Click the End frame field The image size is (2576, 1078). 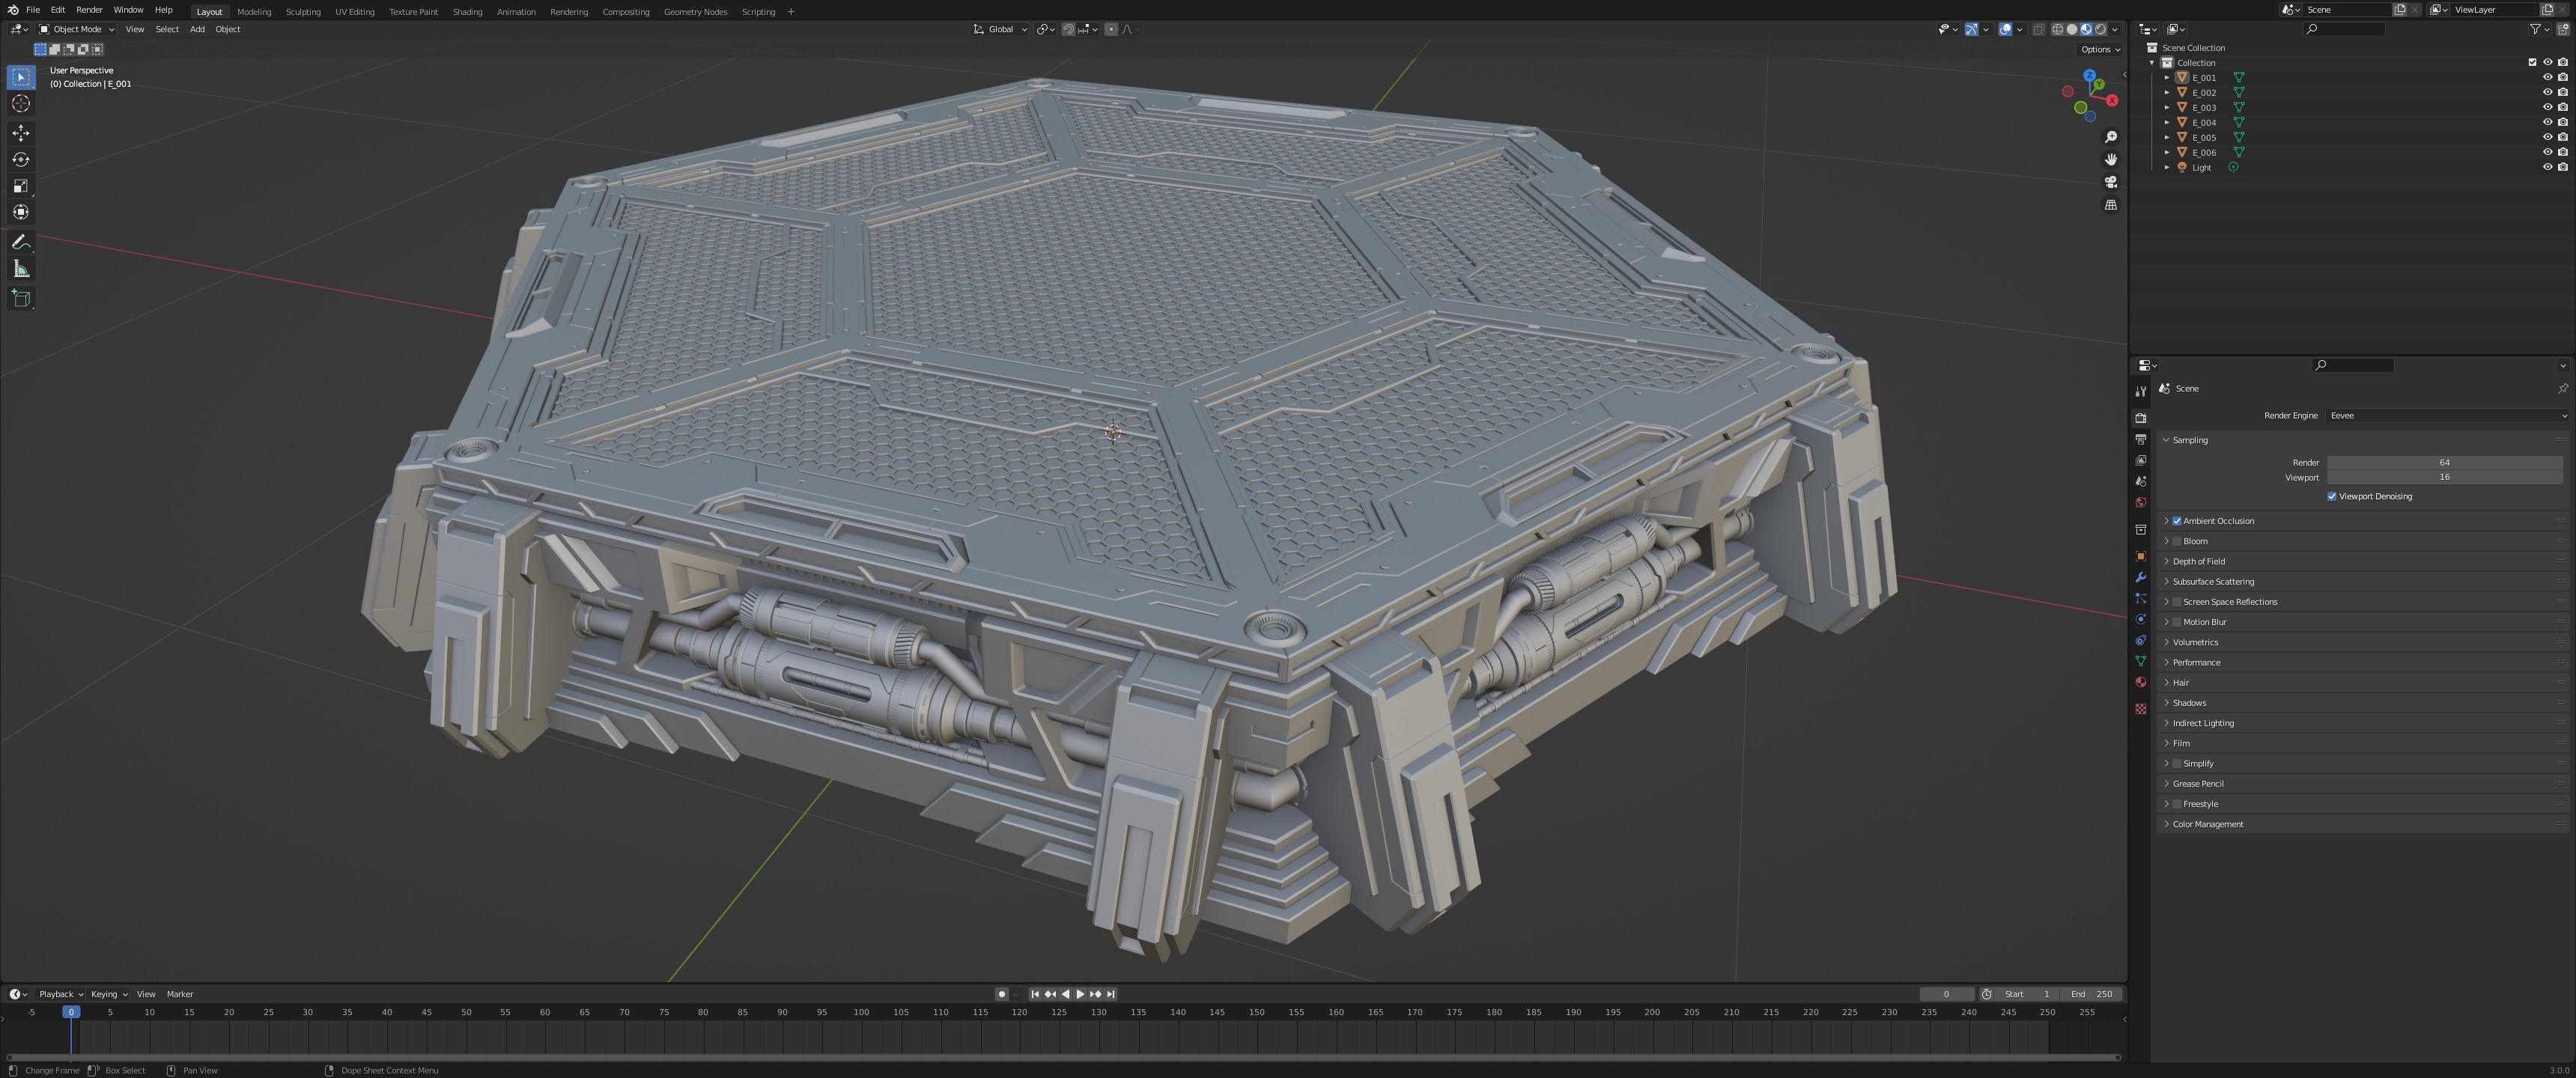click(2092, 994)
